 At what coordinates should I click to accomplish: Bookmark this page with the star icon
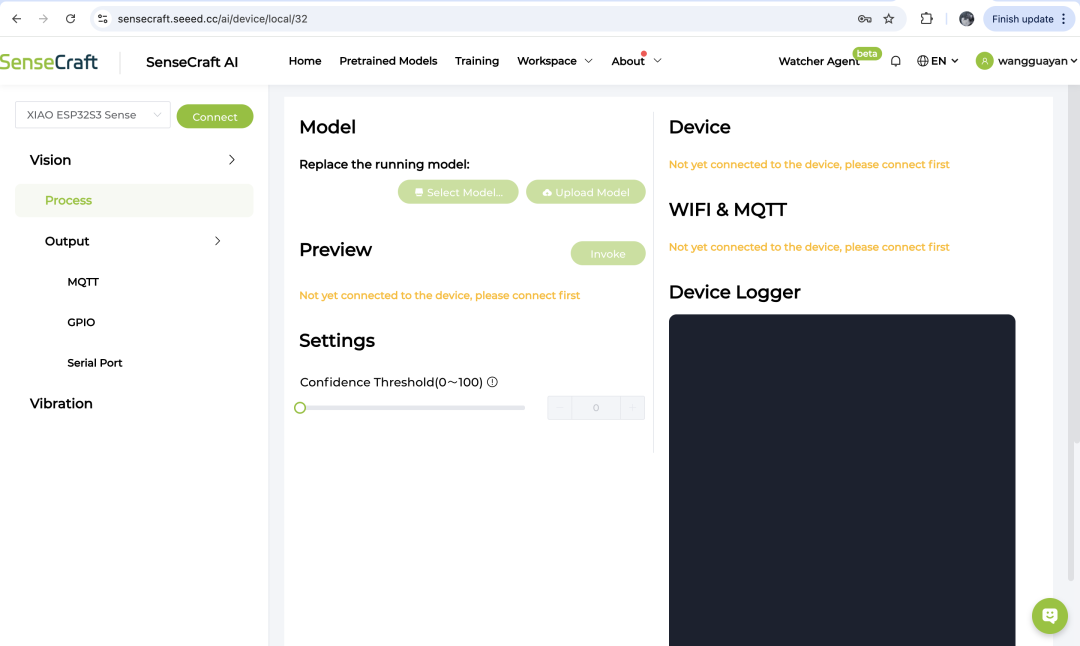coord(889,19)
